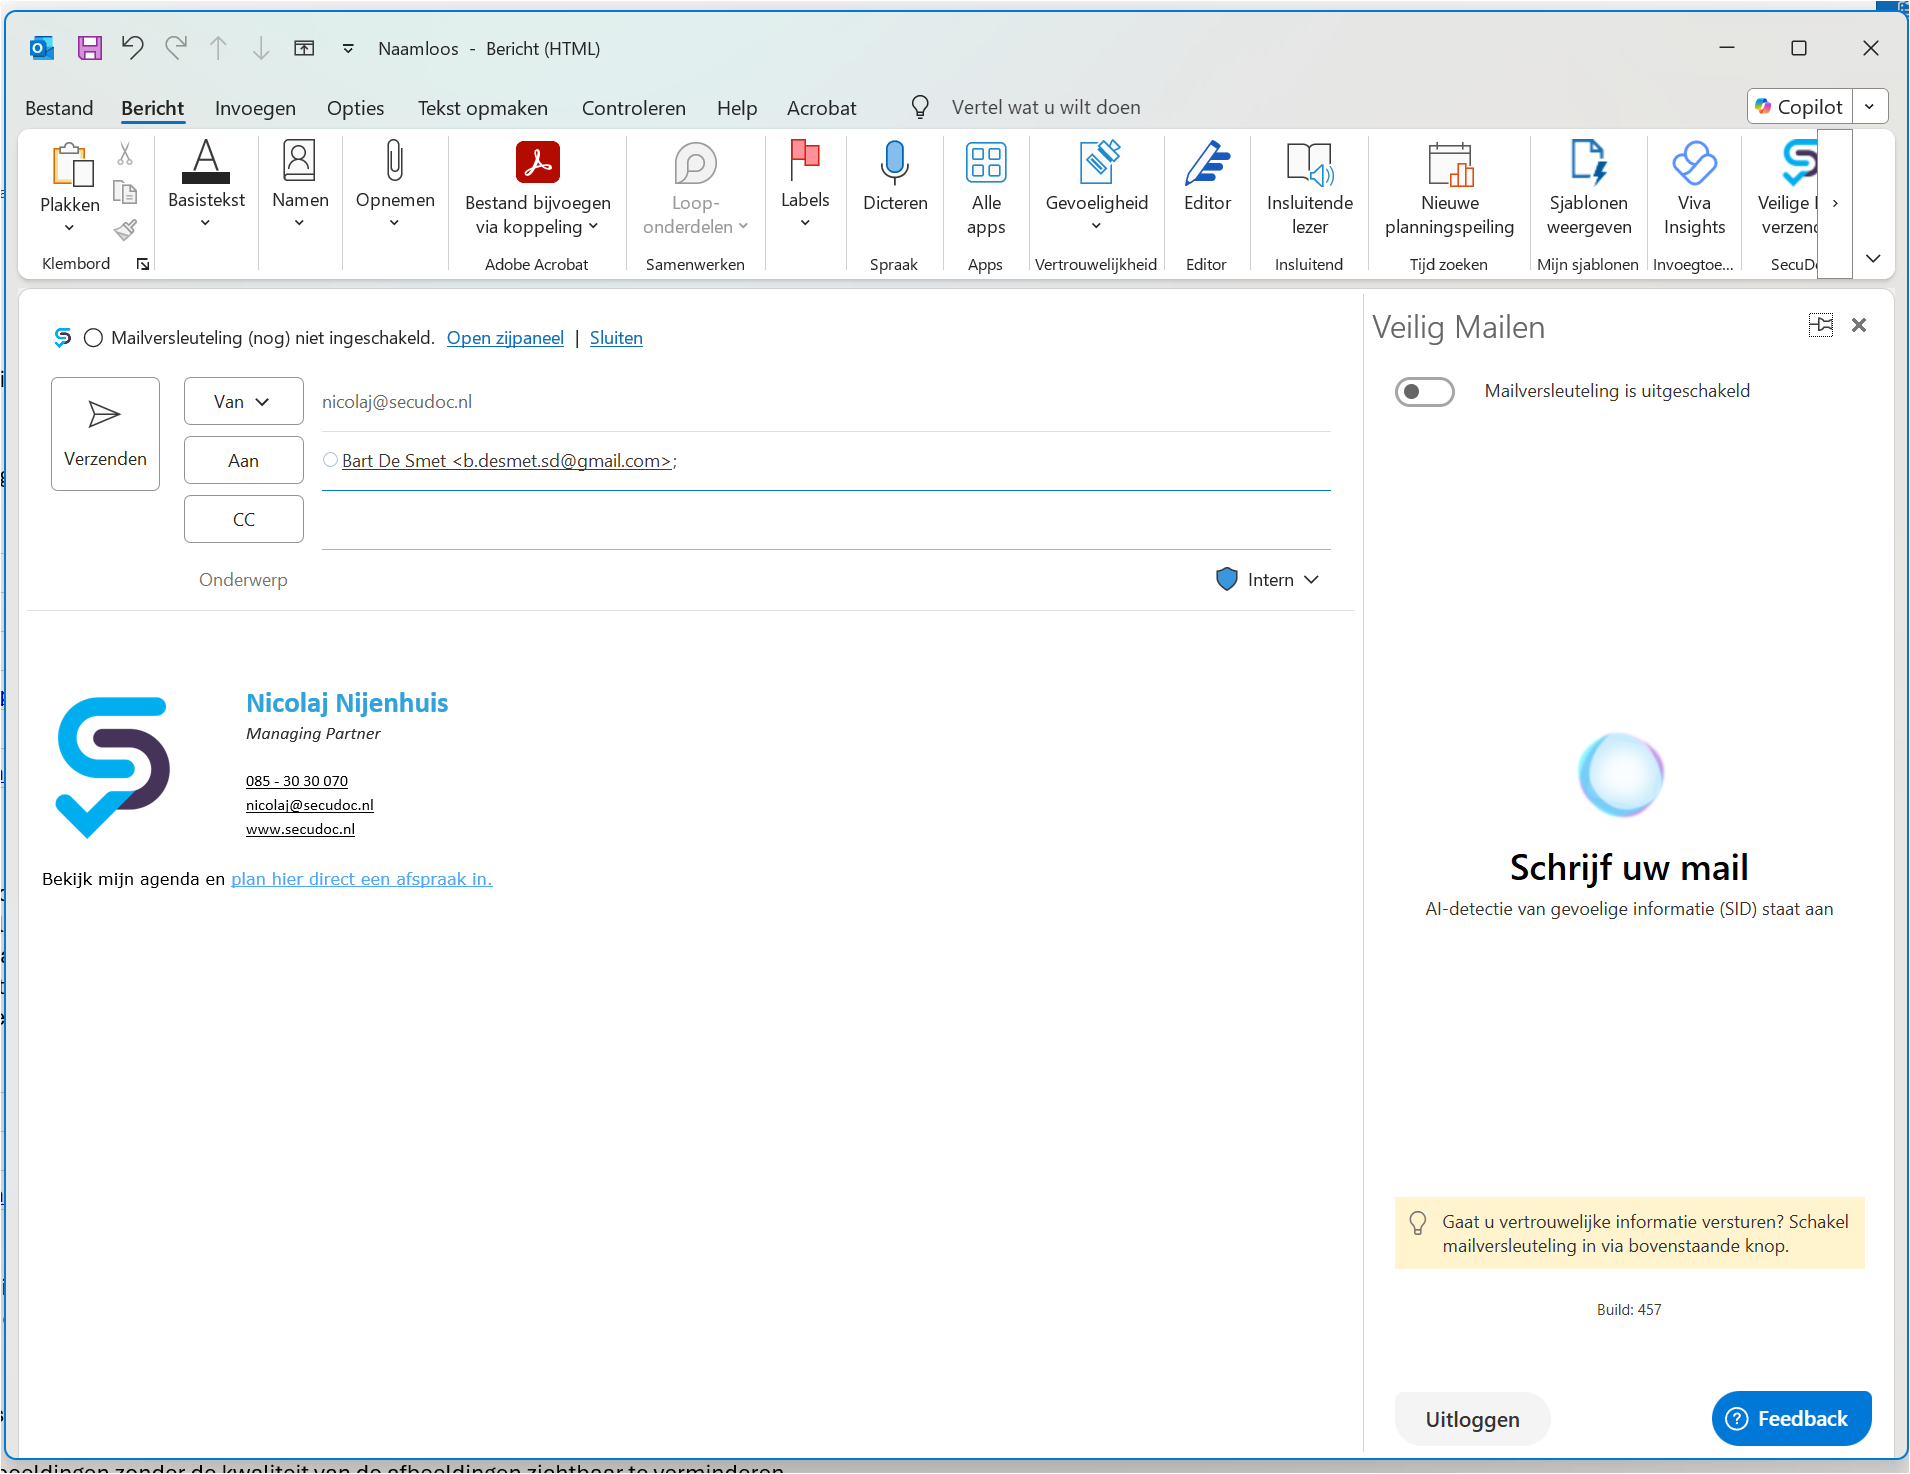
Task: Redo the last action
Action: point(176,48)
